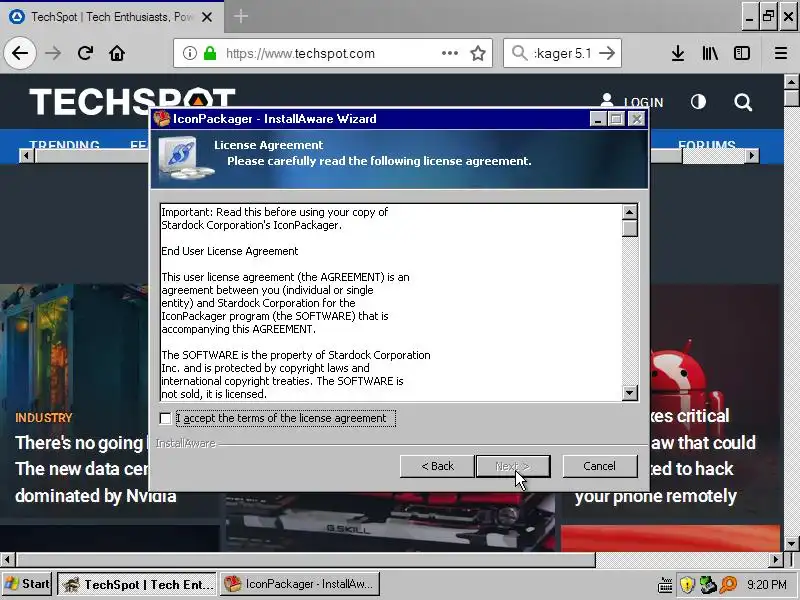This screenshot has height=600, width=800.
Task: Click the security shield tray icon
Action: click(x=687, y=585)
